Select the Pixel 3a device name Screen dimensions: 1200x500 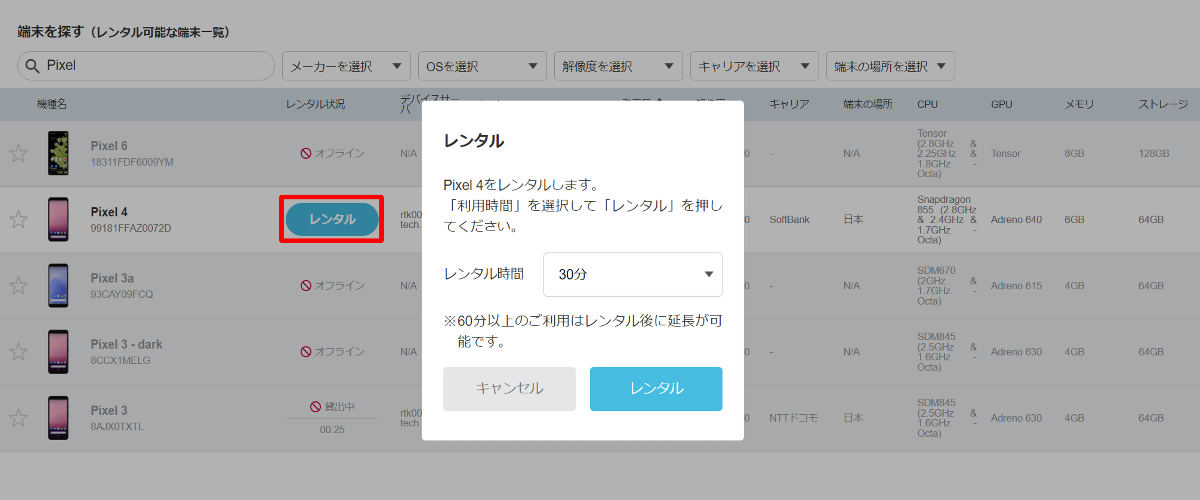[x=112, y=278]
